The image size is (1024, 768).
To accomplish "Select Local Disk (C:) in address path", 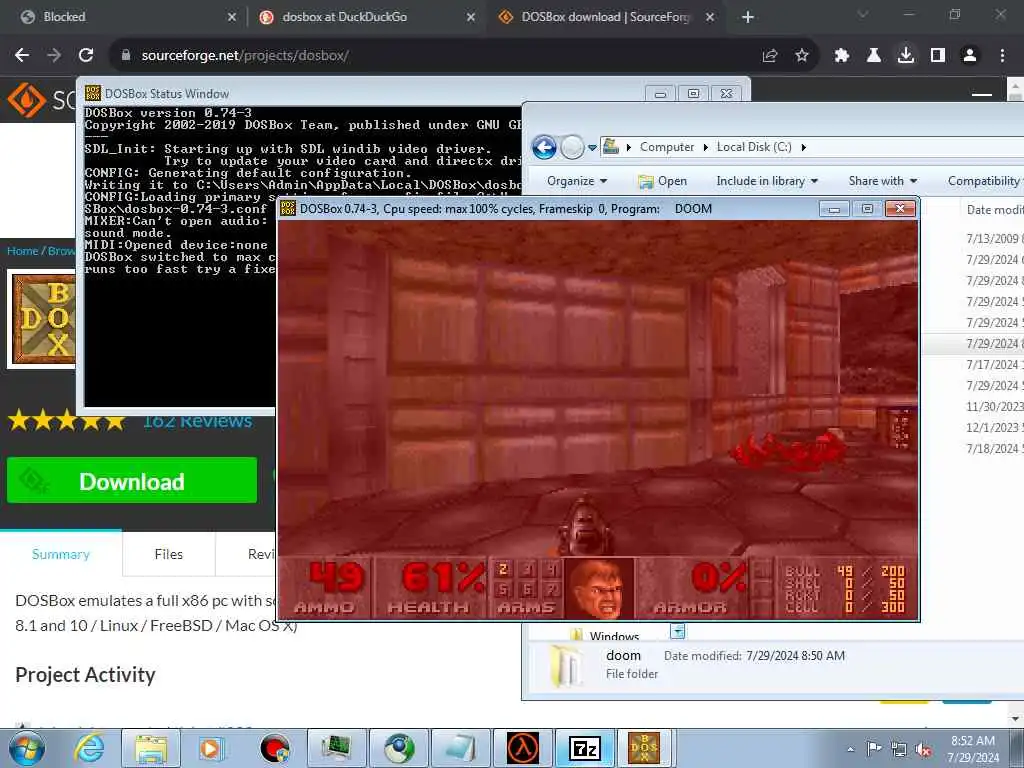I will (x=754, y=147).
